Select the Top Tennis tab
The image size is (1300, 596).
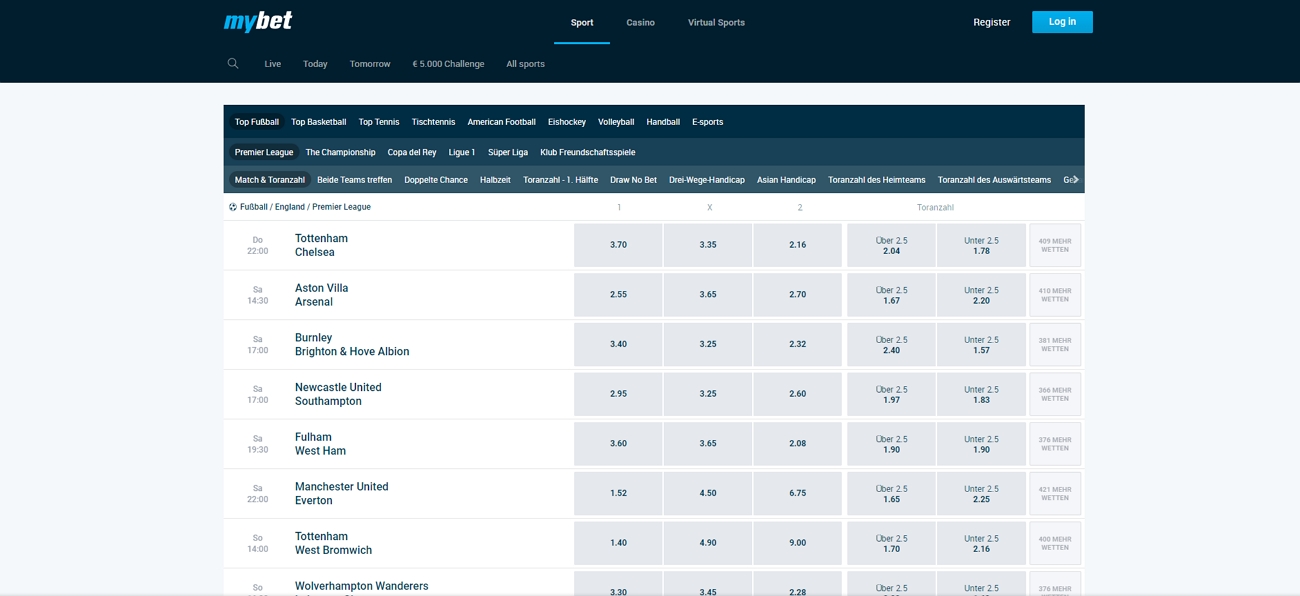click(379, 122)
